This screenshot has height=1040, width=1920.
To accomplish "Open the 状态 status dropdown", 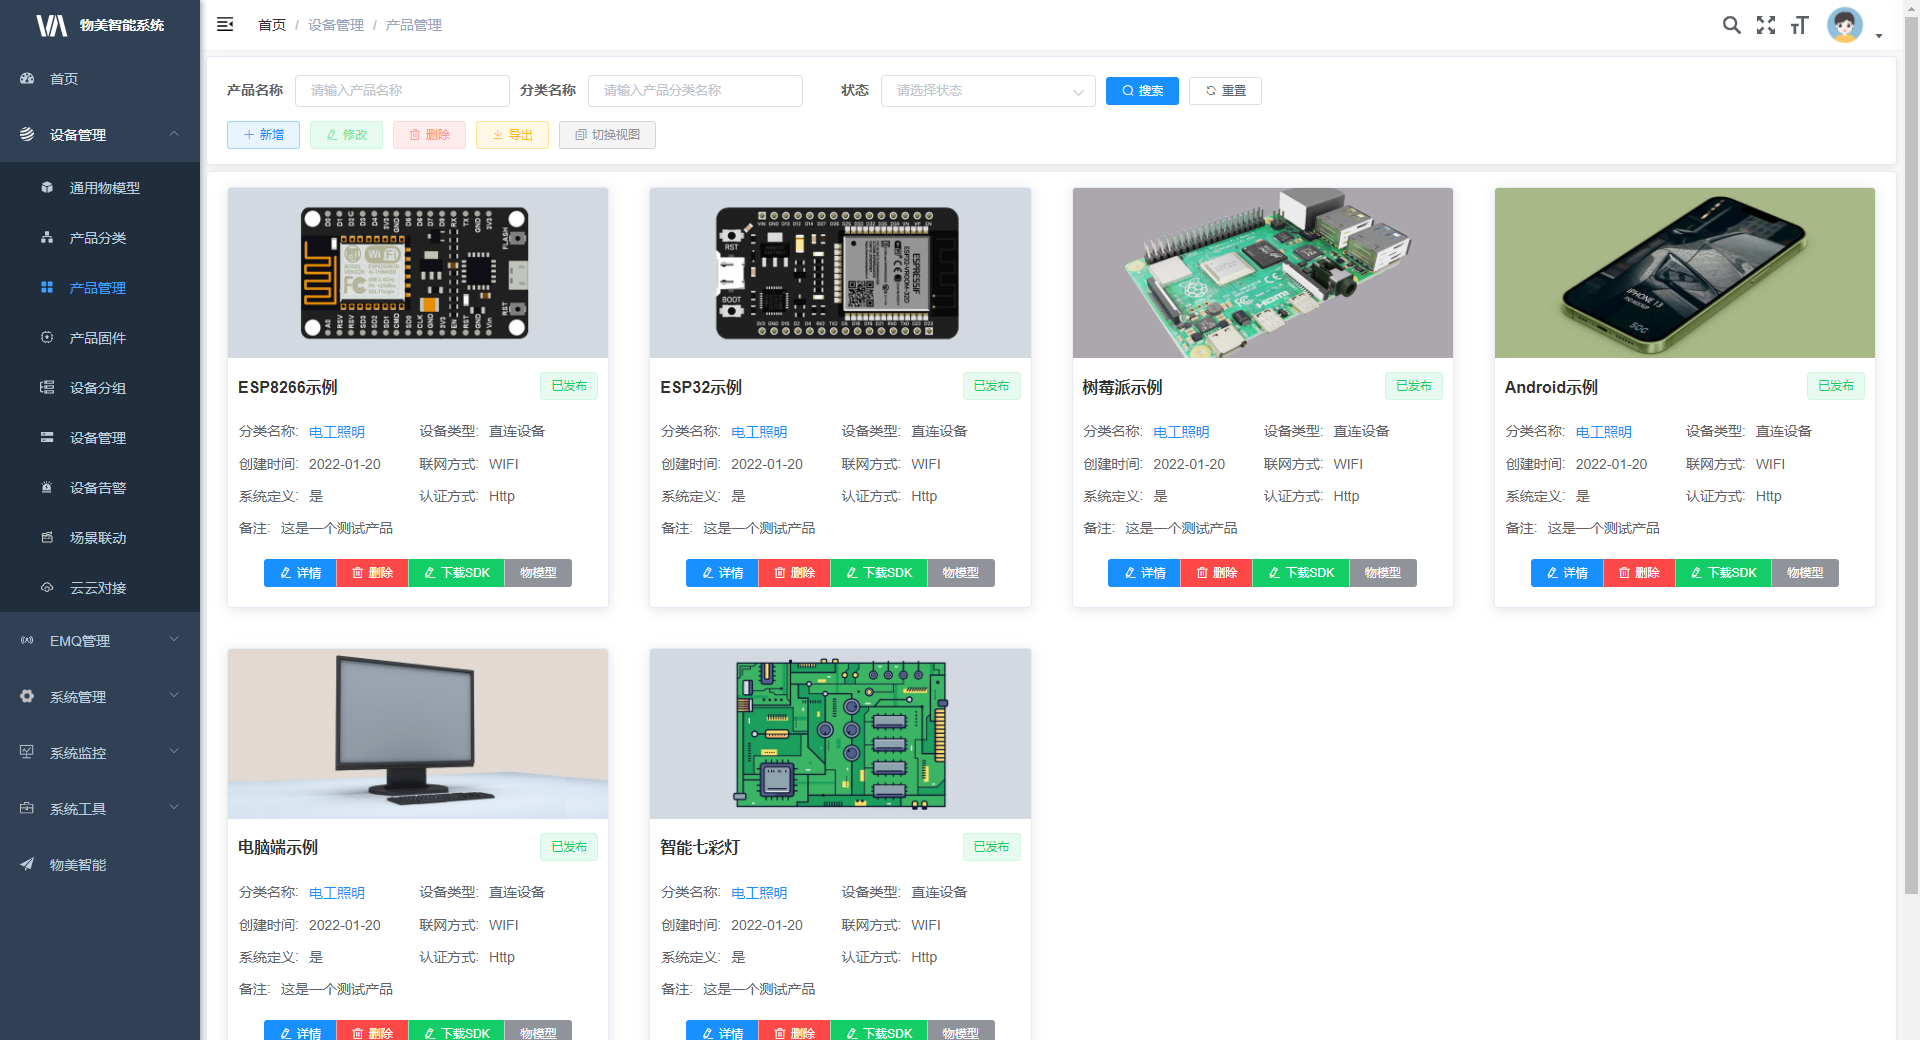I will (x=987, y=91).
